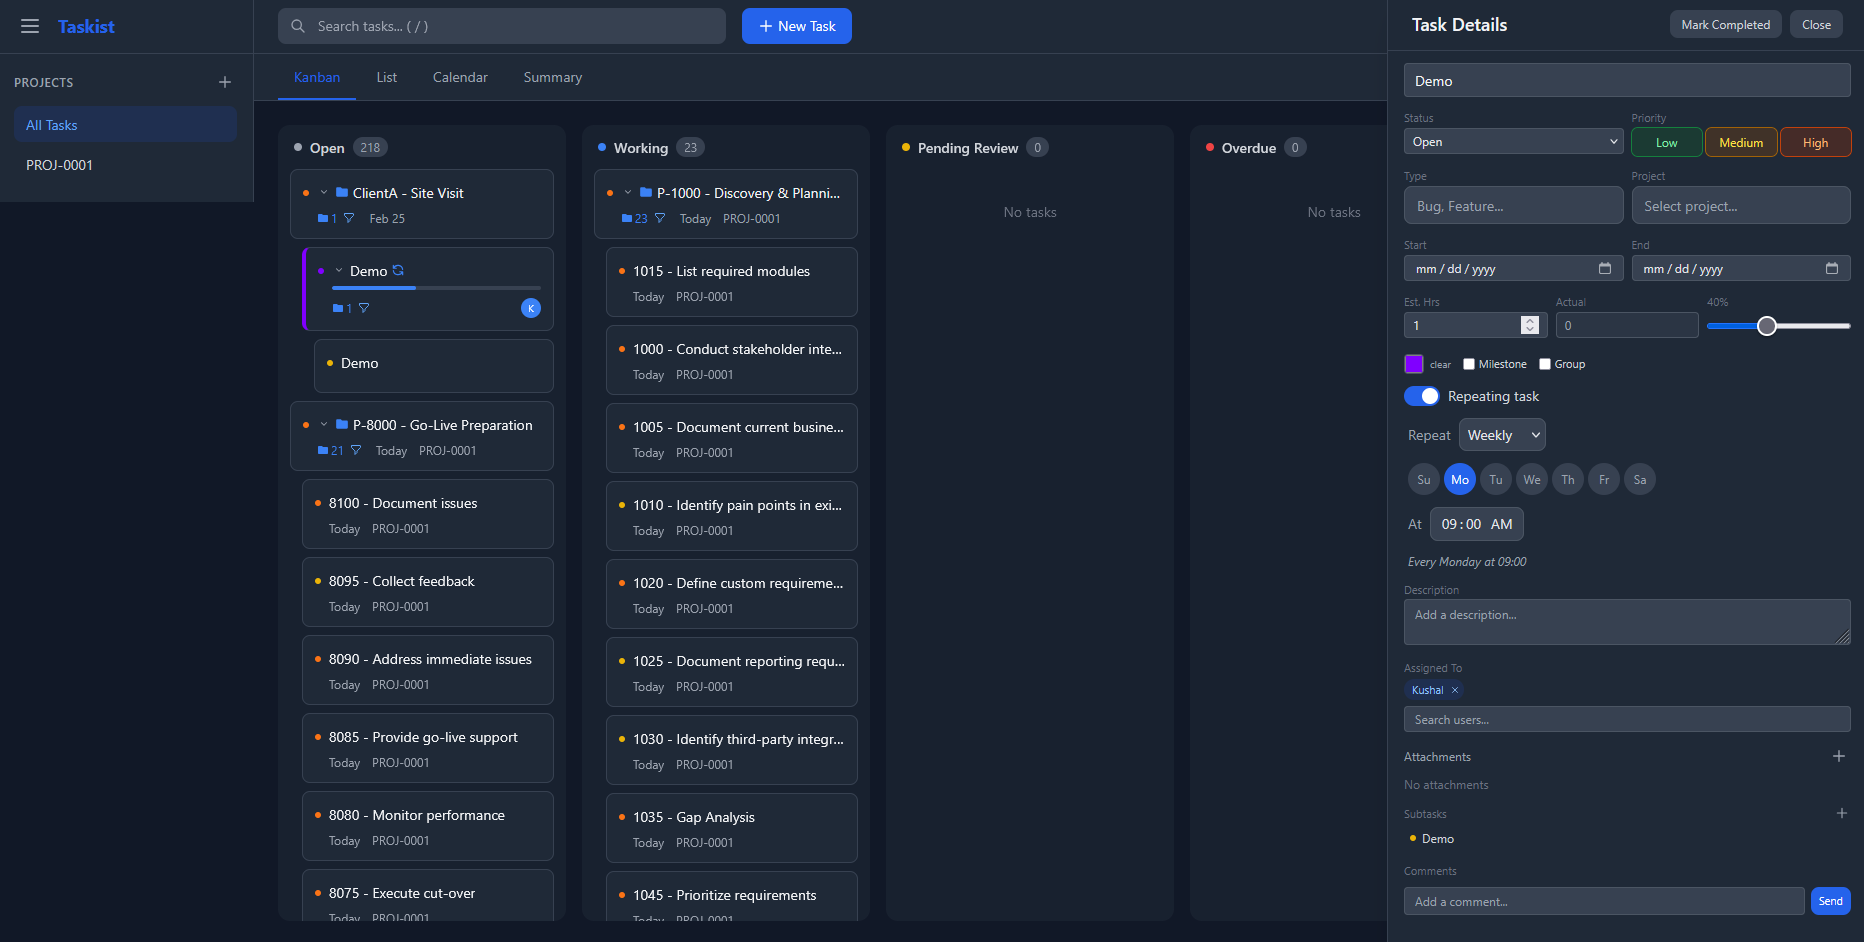This screenshot has height=942, width=1864.
Task: Click filter icon on the Demo card
Action: point(364,308)
